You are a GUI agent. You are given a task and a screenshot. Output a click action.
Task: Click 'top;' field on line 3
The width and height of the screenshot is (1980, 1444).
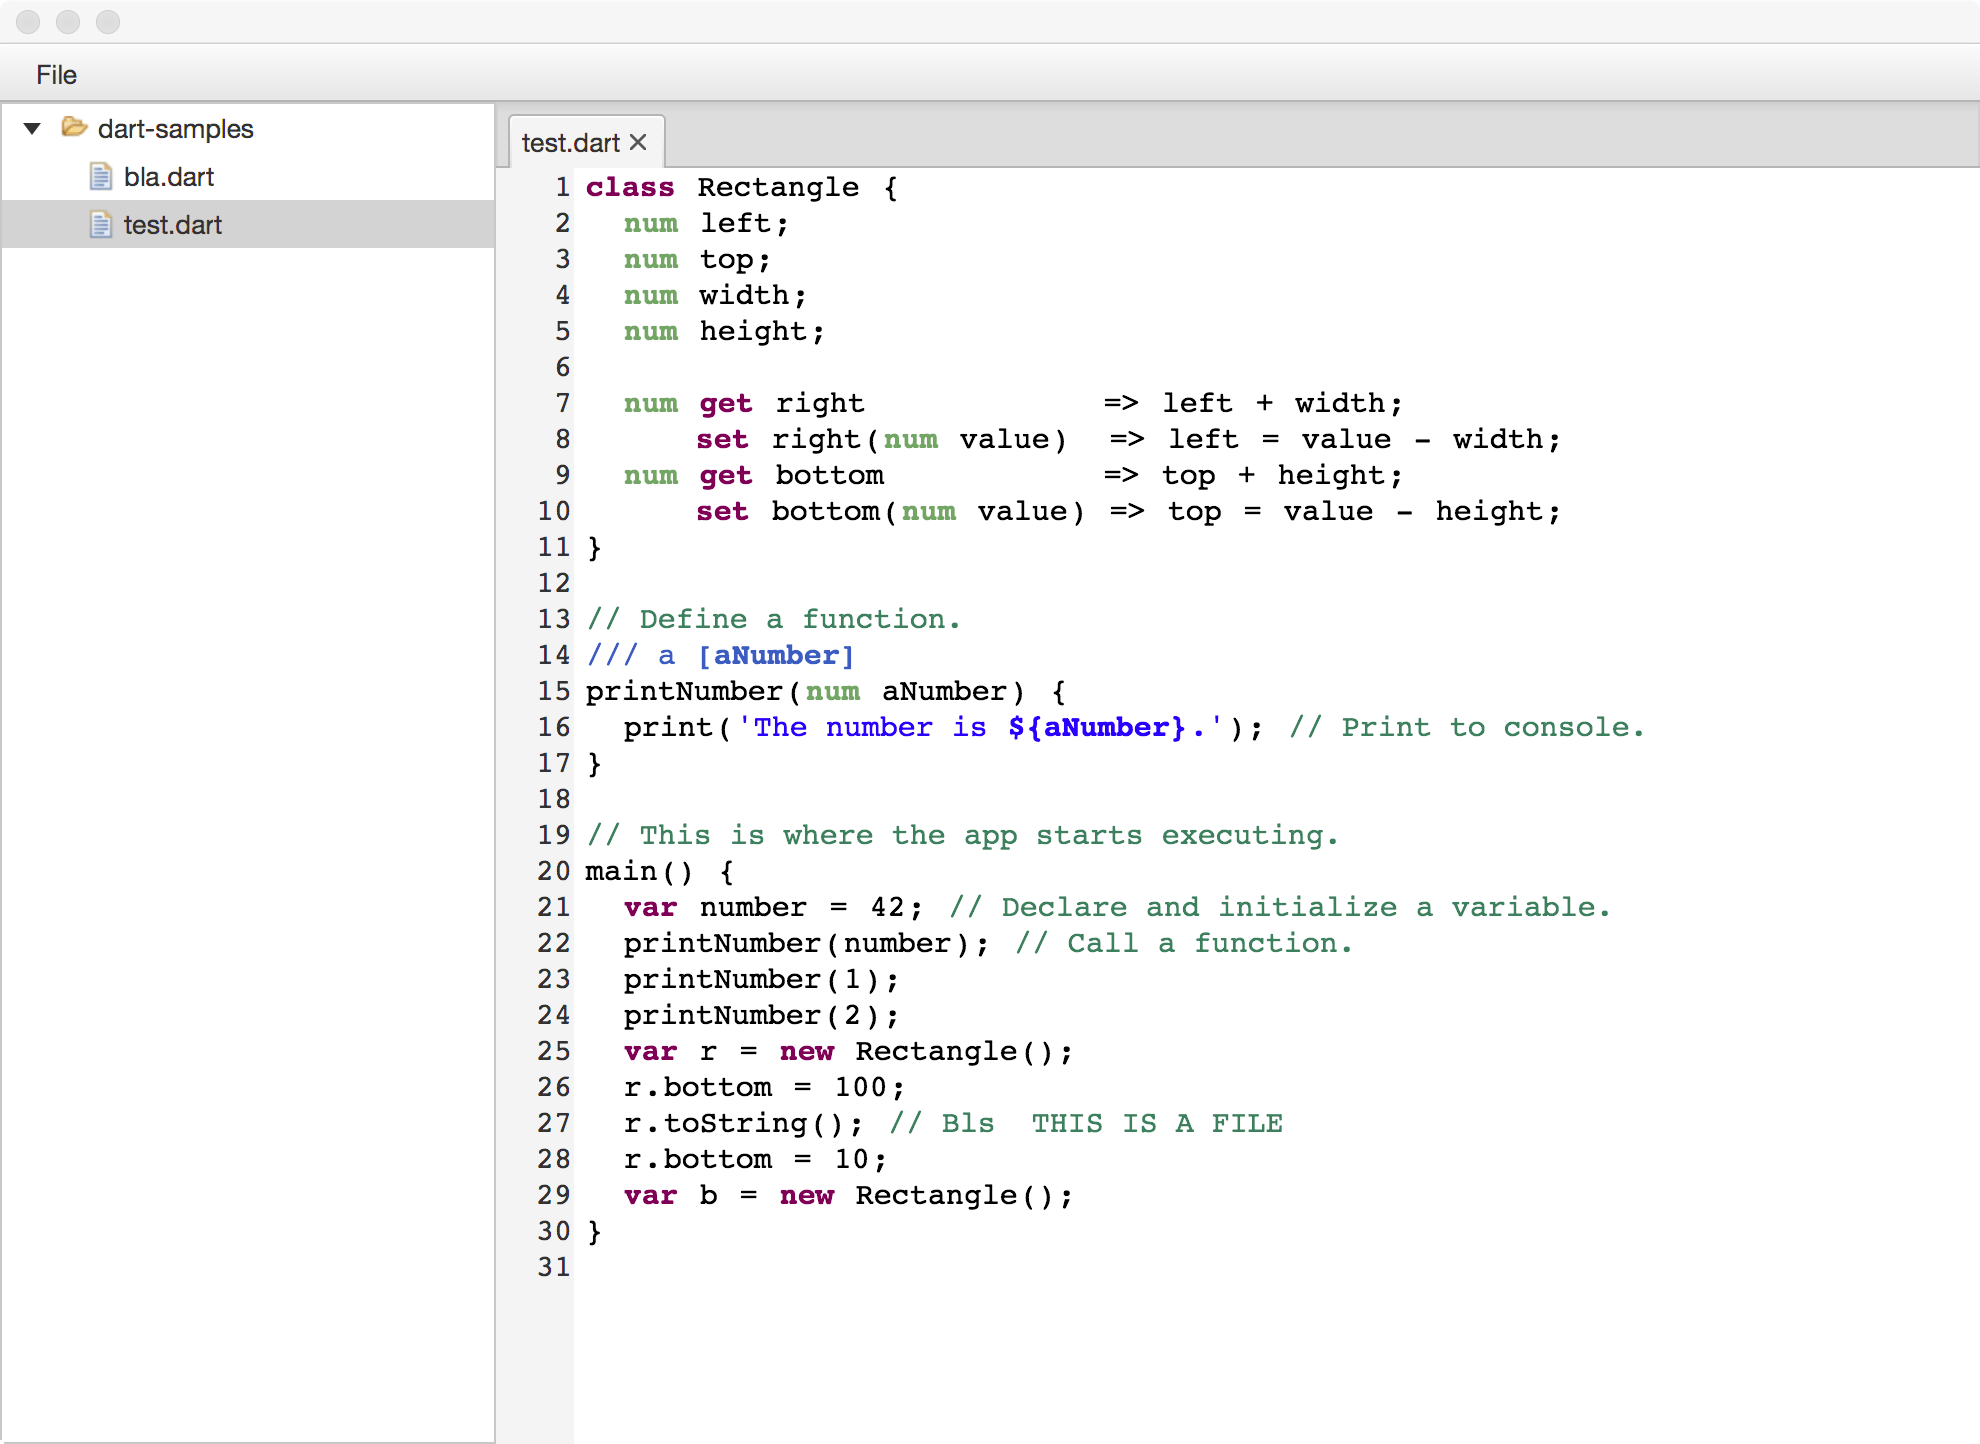pyautogui.click(x=736, y=260)
